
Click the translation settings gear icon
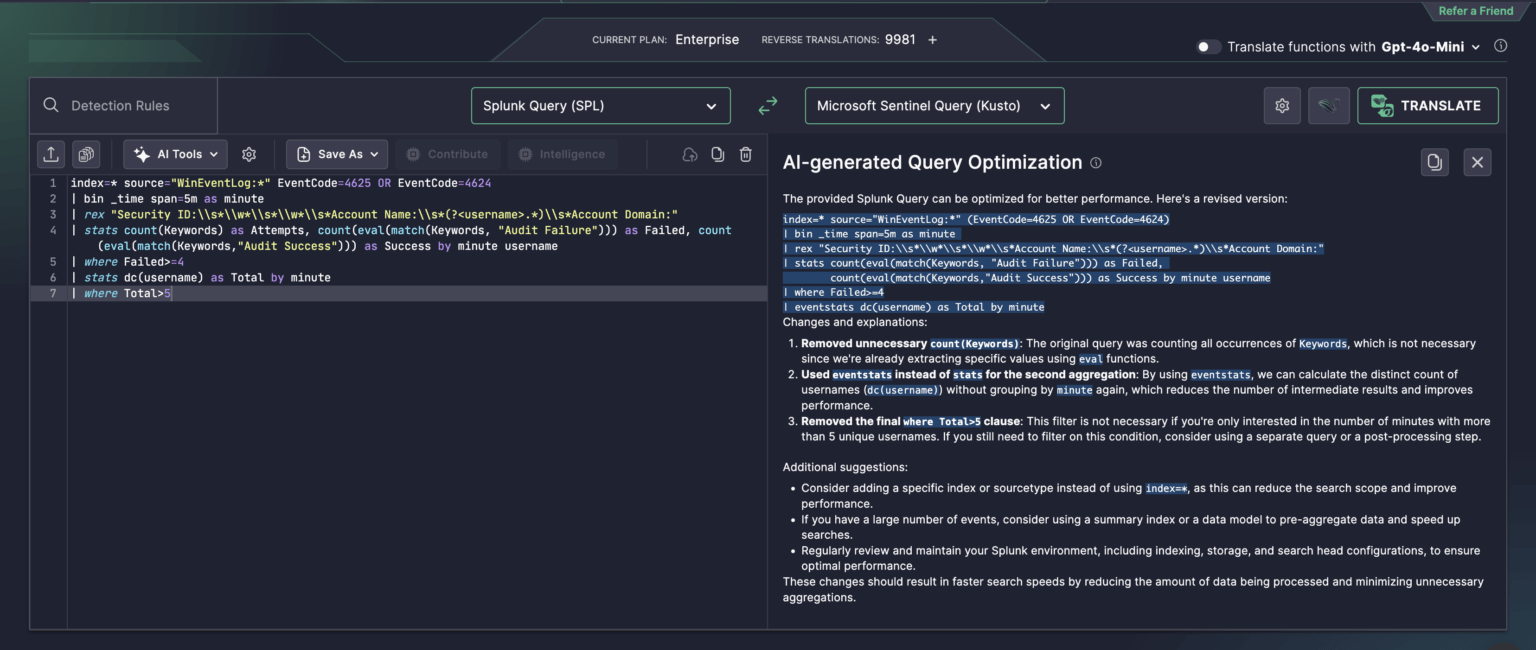coord(1282,105)
